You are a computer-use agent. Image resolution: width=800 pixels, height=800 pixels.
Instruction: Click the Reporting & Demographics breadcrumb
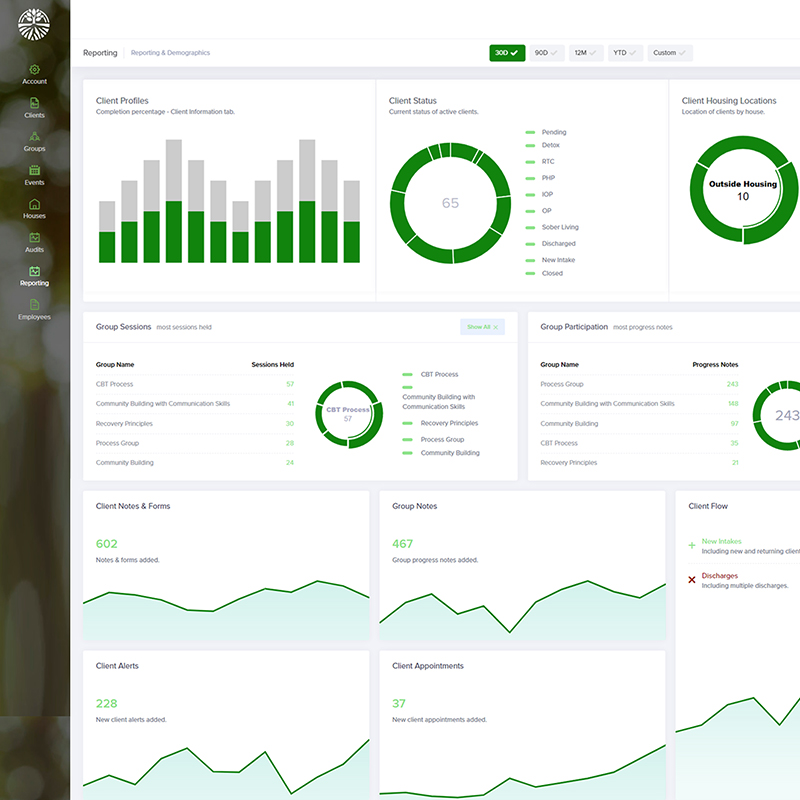tap(170, 53)
